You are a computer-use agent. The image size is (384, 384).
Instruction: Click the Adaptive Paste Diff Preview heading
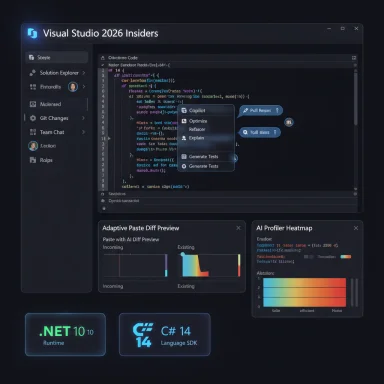[x=141, y=228]
